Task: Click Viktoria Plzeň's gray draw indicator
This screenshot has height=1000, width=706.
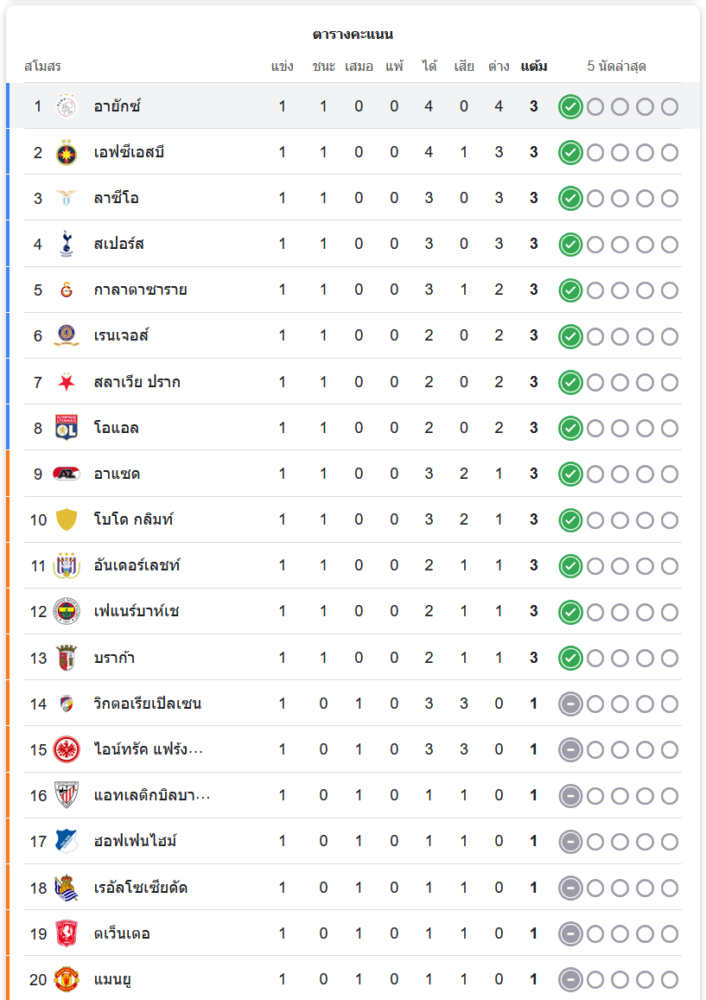Action: coord(570,705)
